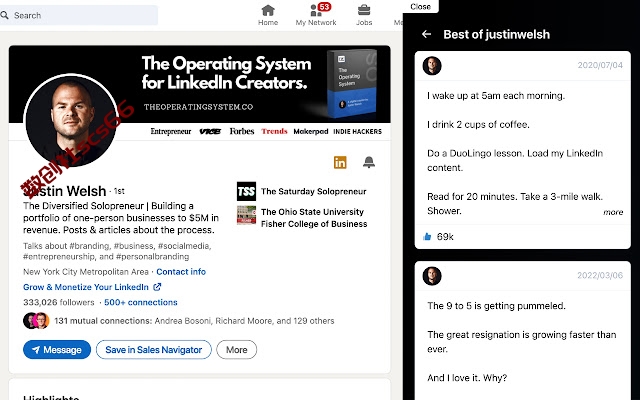The height and width of the screenshot is (400, 640).
Task: Click 'New York City Metropolitan Area' text
Action: click(x=86, y=272)
